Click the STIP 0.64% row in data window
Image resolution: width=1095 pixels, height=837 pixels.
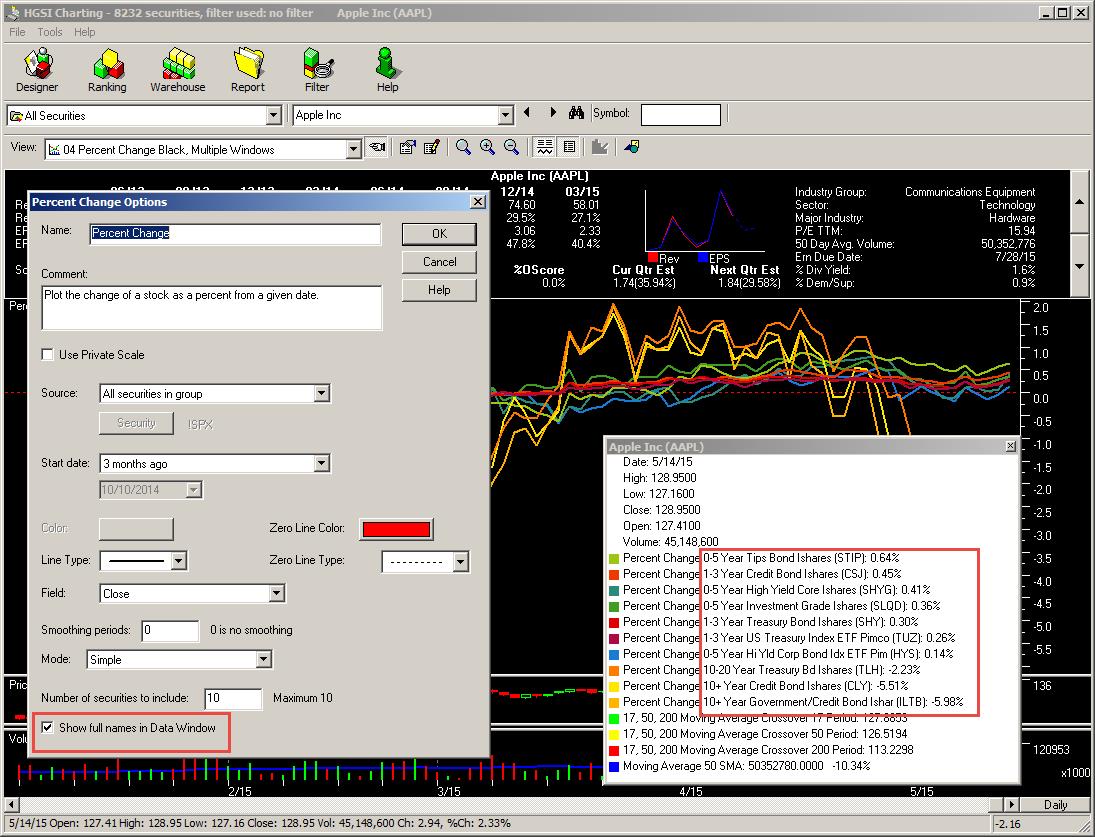(755, 558)
